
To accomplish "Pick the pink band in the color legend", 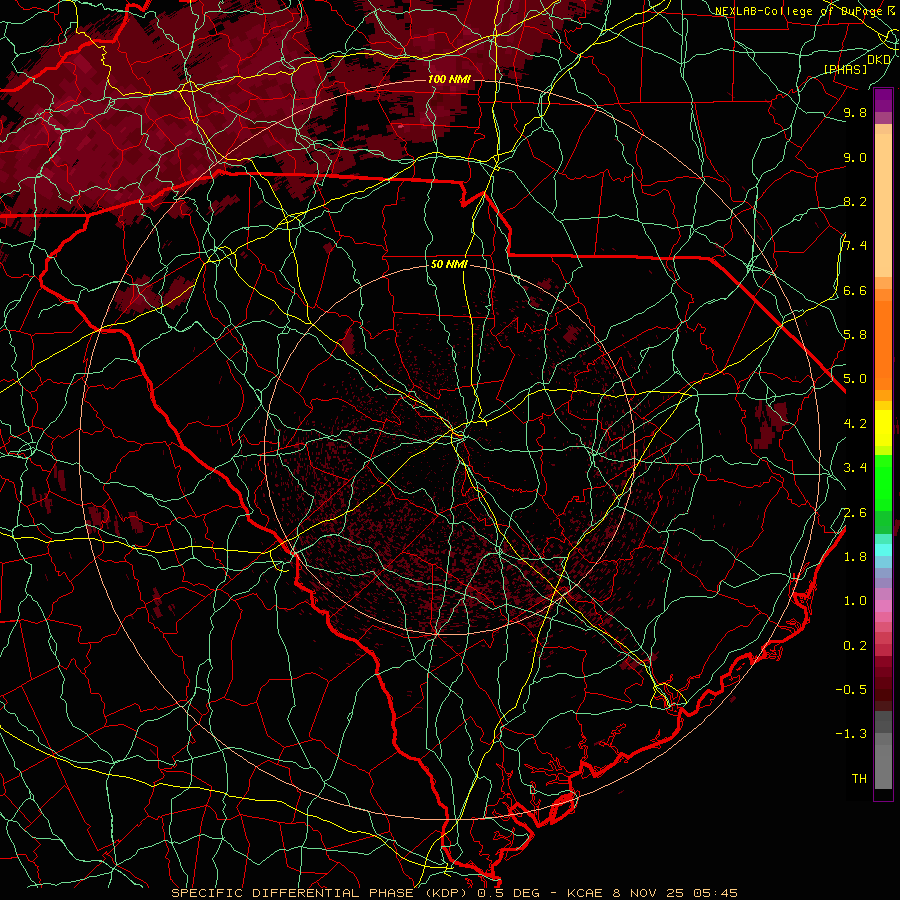I will (883, 606).
